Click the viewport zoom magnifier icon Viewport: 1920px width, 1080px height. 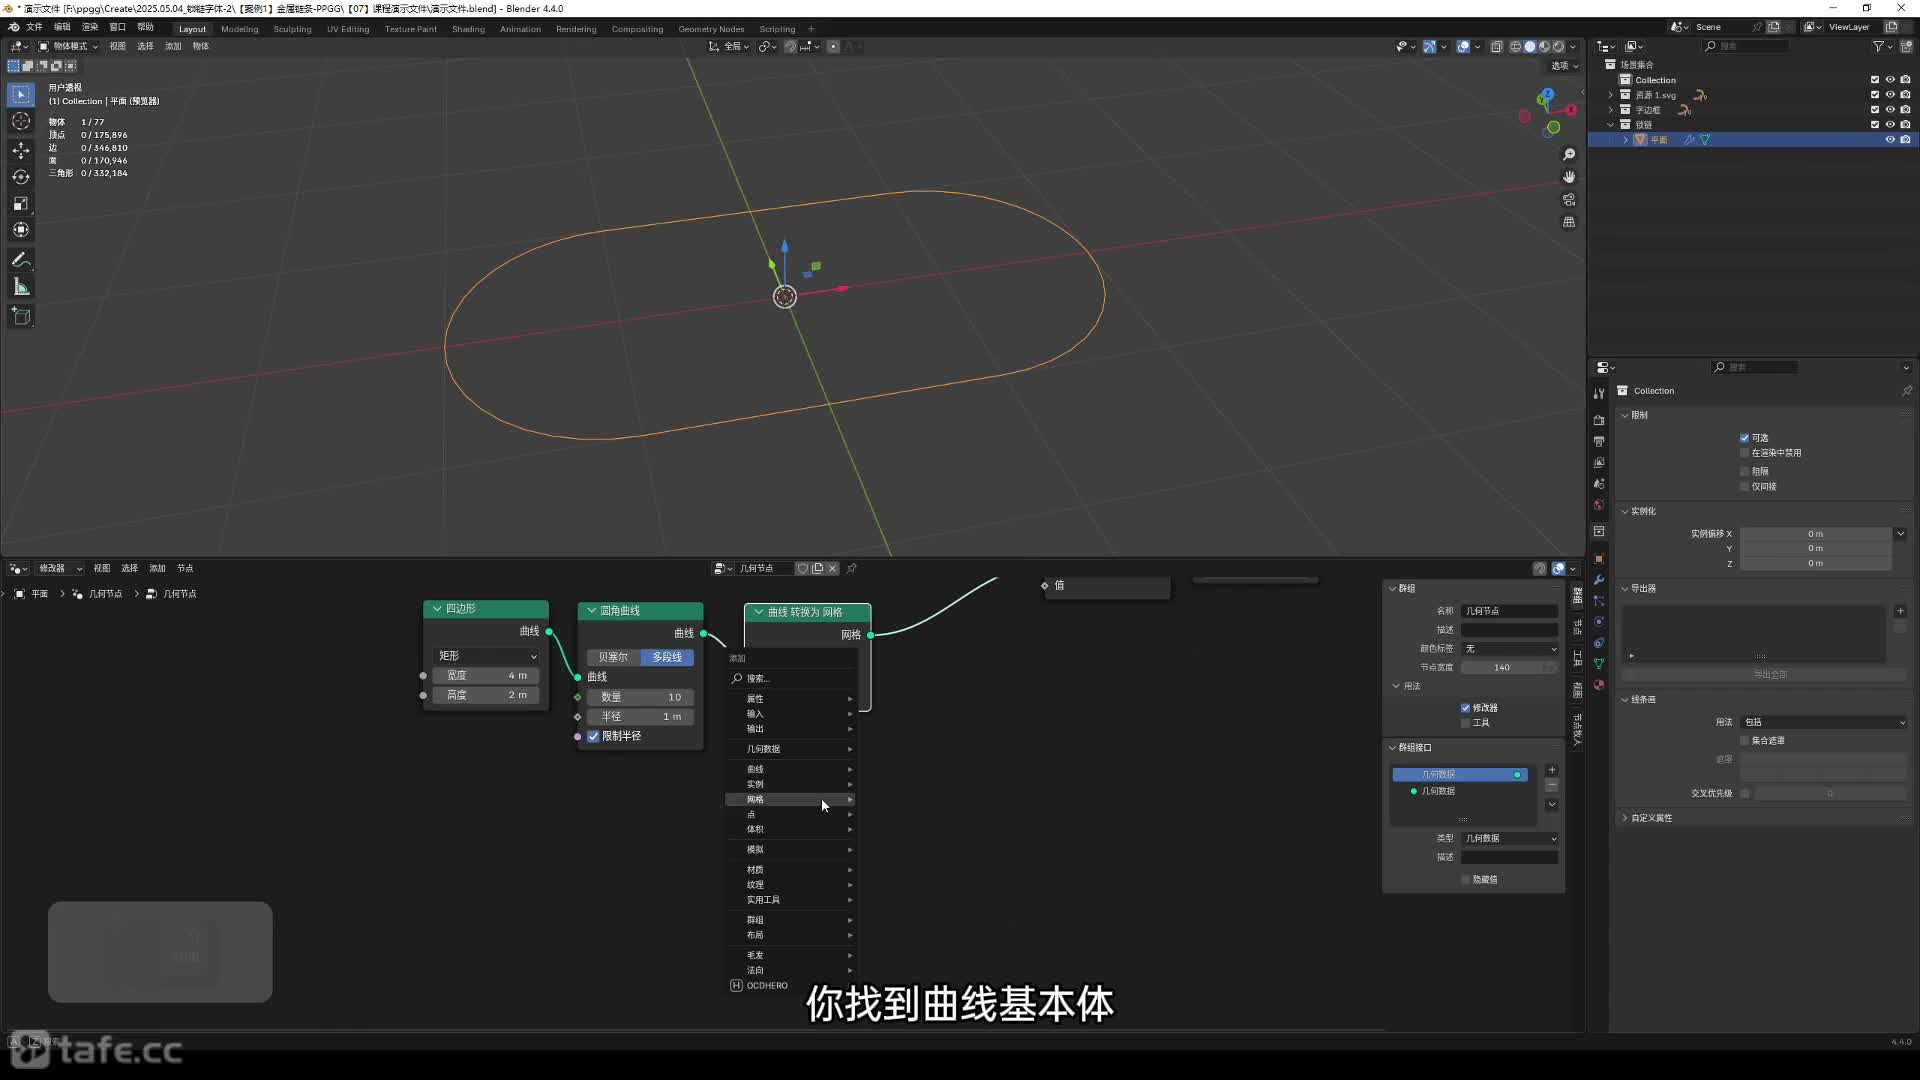point(1569,155)
